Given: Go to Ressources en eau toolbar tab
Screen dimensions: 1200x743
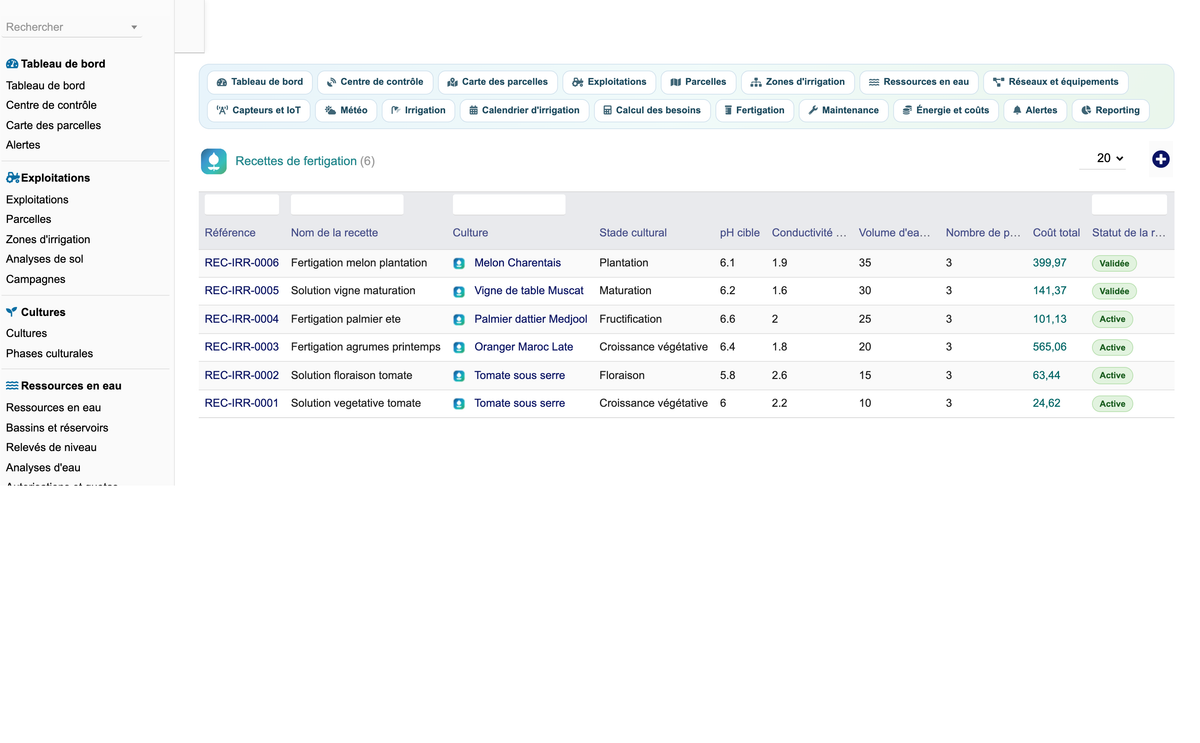Looking at the screenshot, I should pyautogui.click(x=919, y=82).
